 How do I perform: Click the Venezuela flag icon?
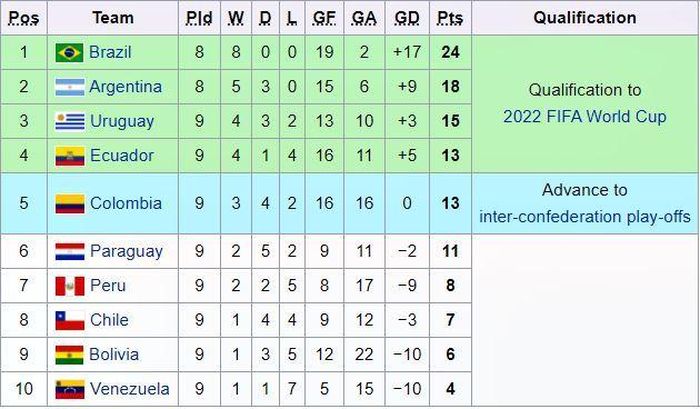[70, 389]
